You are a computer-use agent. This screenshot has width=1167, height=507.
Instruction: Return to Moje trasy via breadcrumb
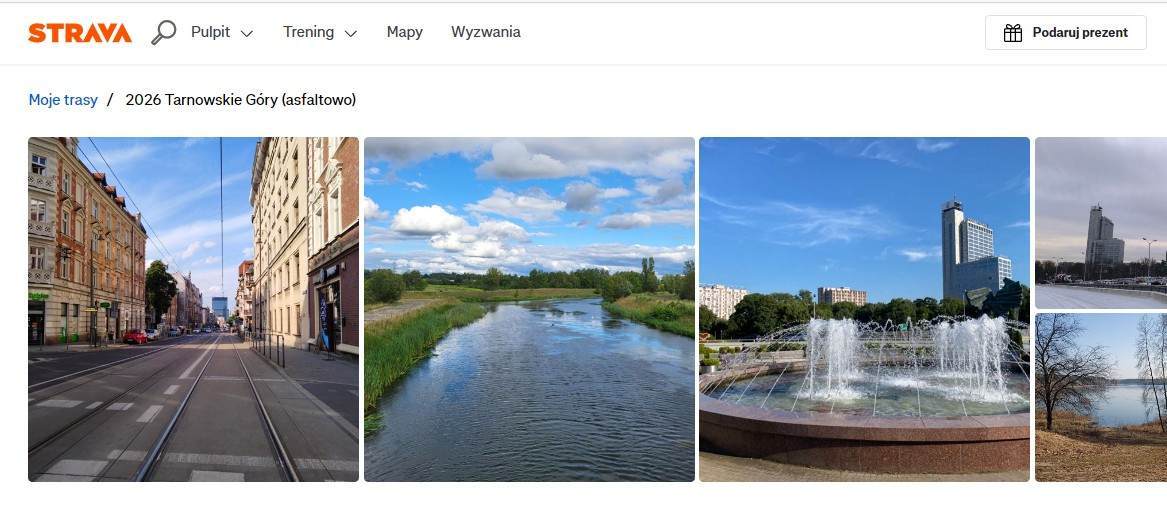coord(63,100)
